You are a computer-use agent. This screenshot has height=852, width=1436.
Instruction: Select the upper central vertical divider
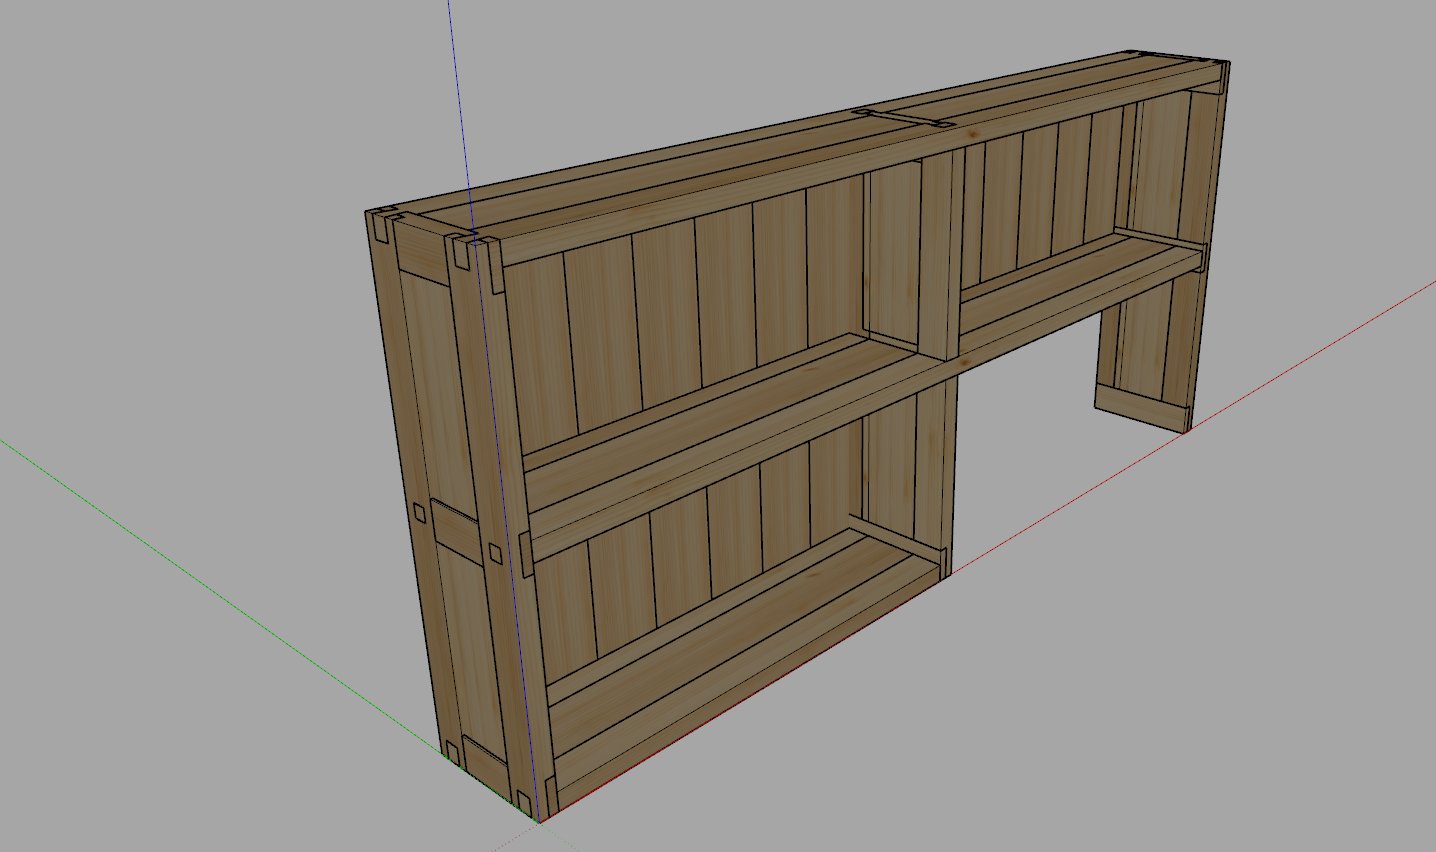point(940,255)
